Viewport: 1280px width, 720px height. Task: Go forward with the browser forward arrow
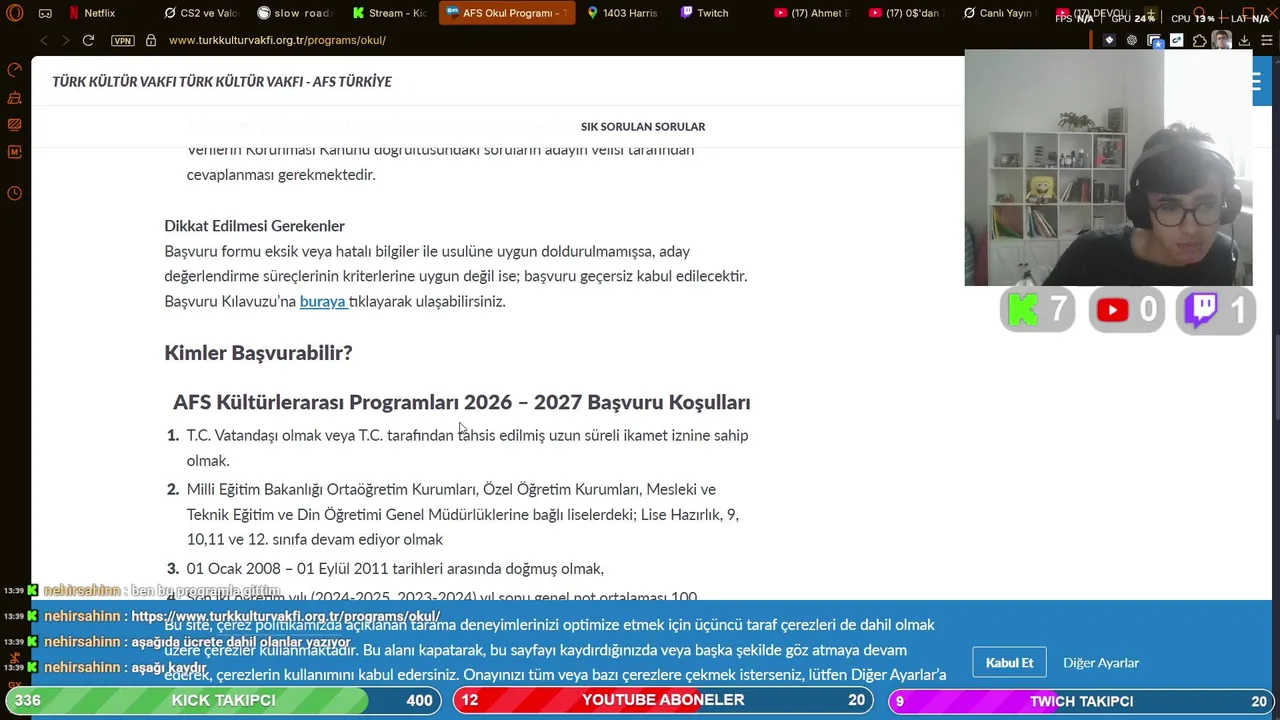pos(66,40)
